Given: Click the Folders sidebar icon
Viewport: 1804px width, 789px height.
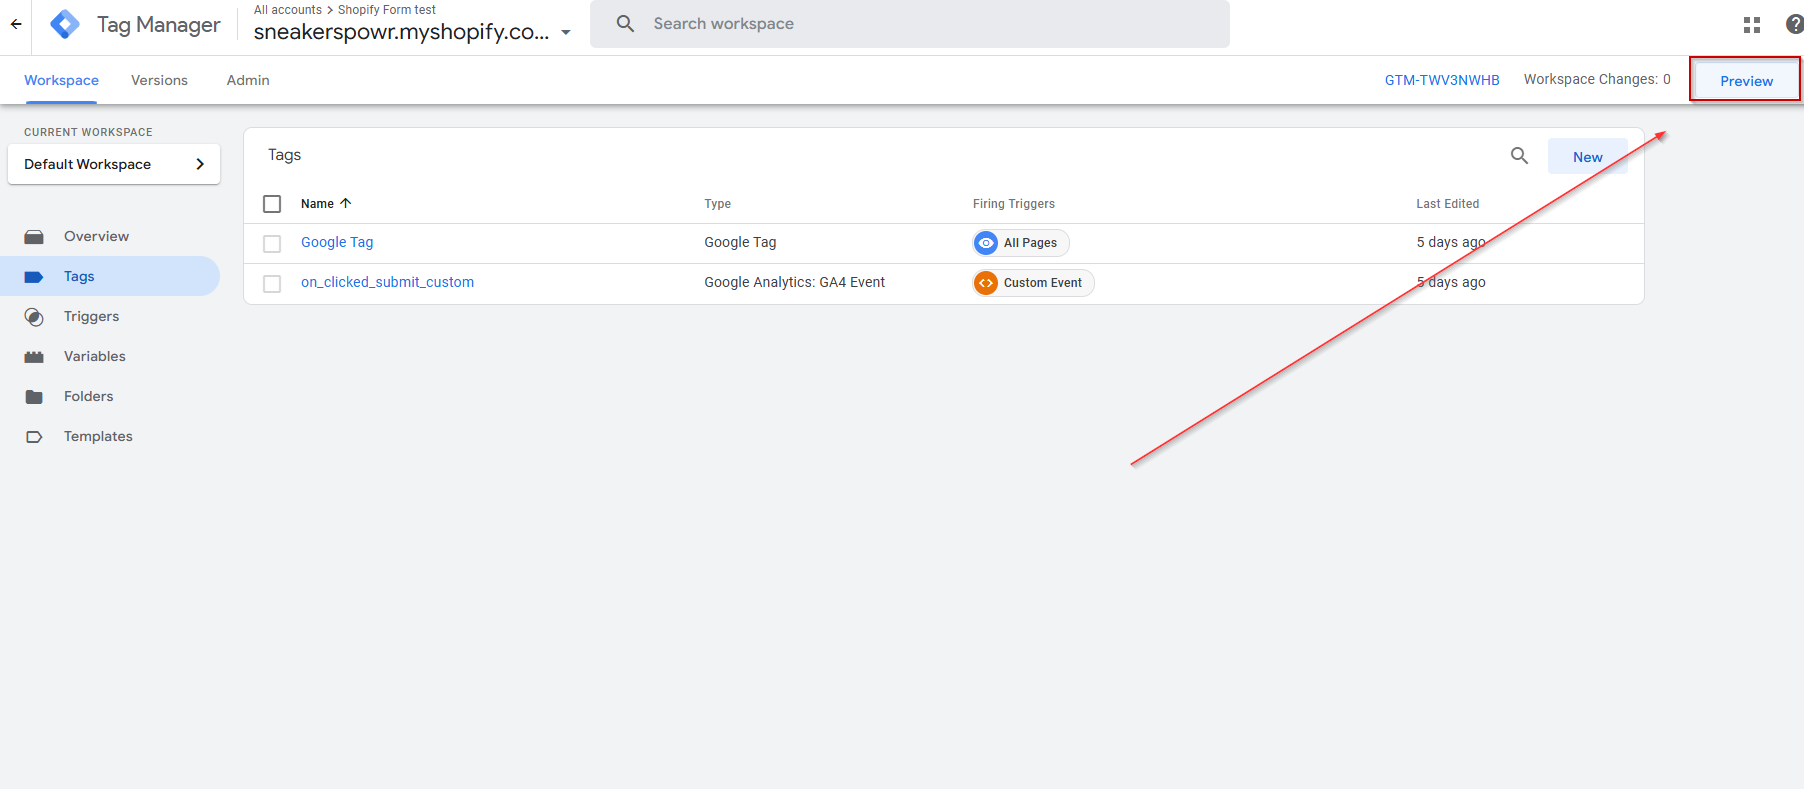Looking at the screenshot, I should pyautogui.click(x=34, y=397).
